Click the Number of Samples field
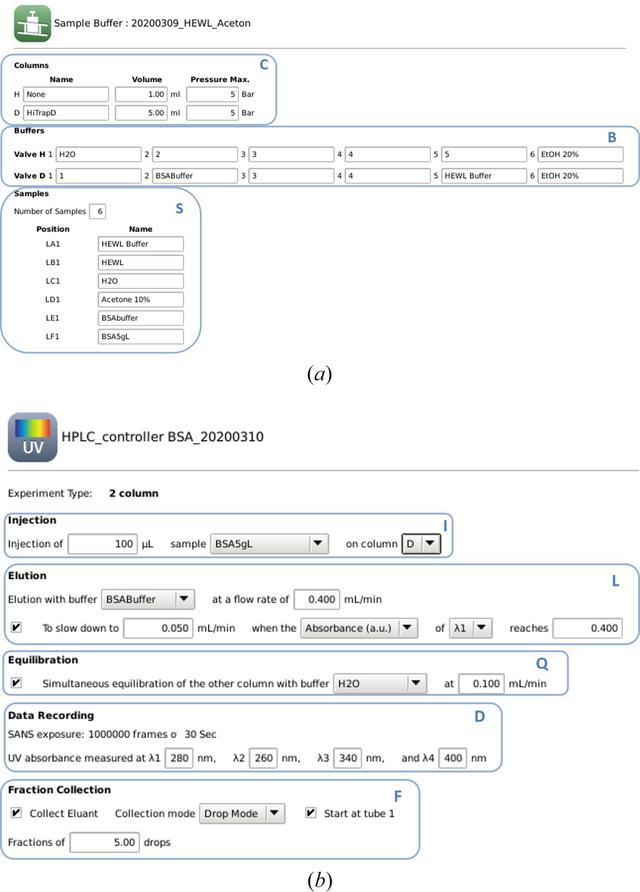 click(98, 211)
